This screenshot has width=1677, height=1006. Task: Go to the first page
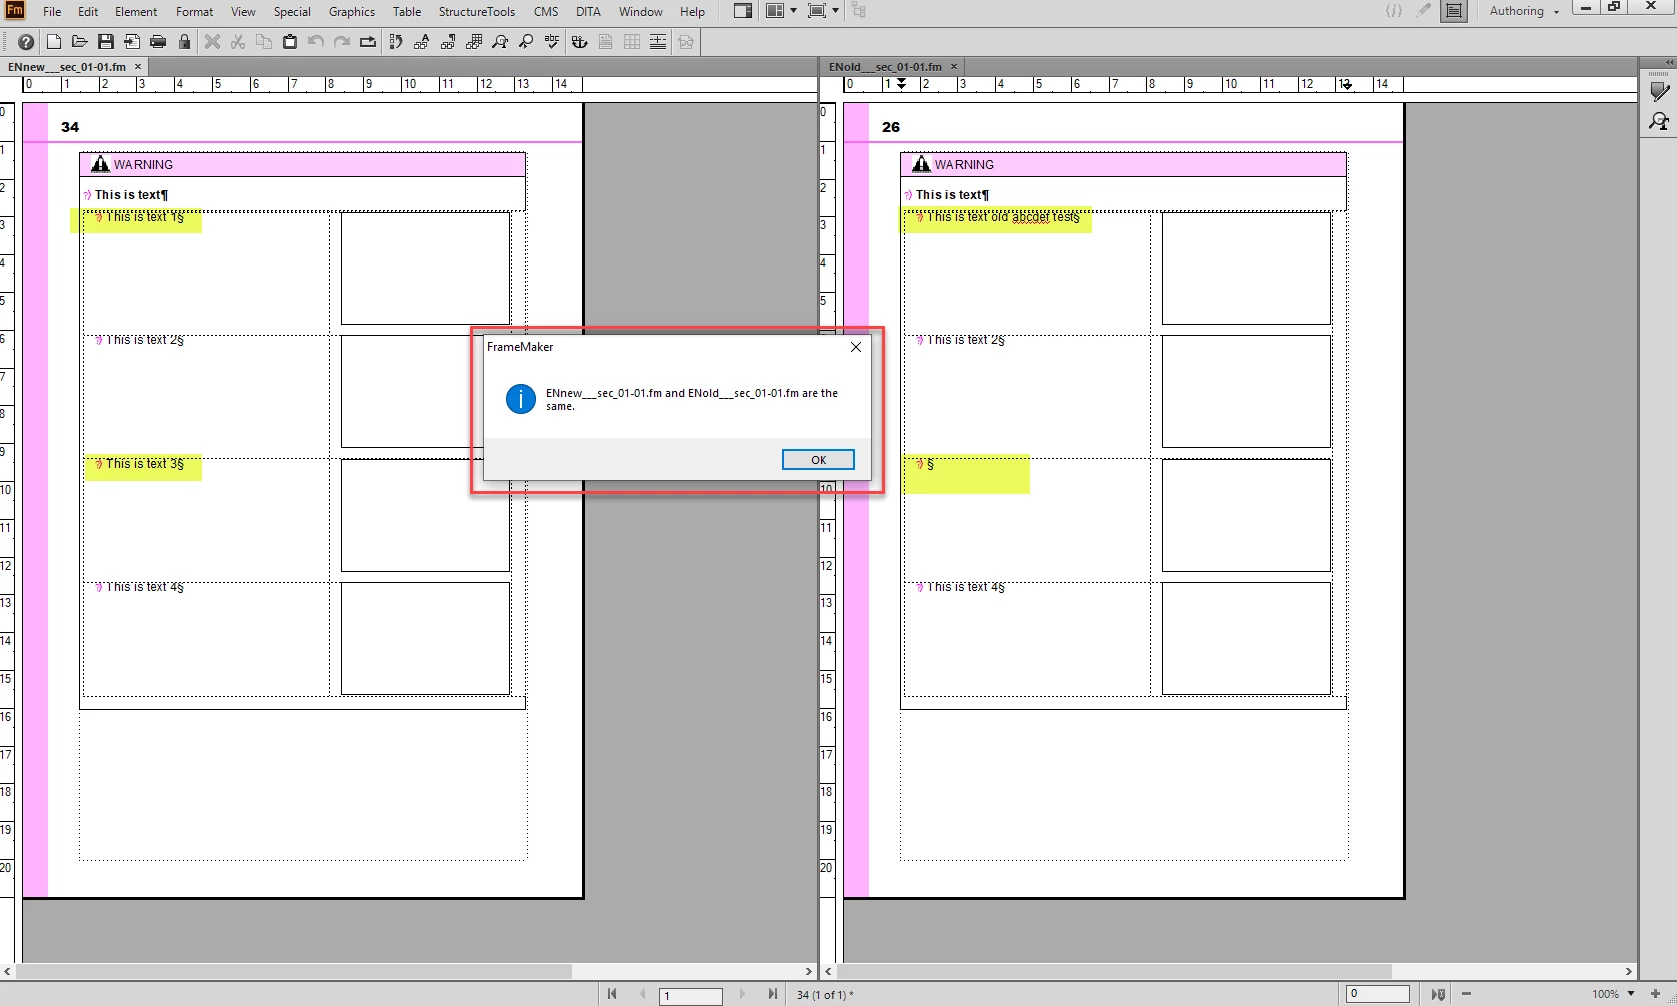pyautogui.click(x=612, y=994)
